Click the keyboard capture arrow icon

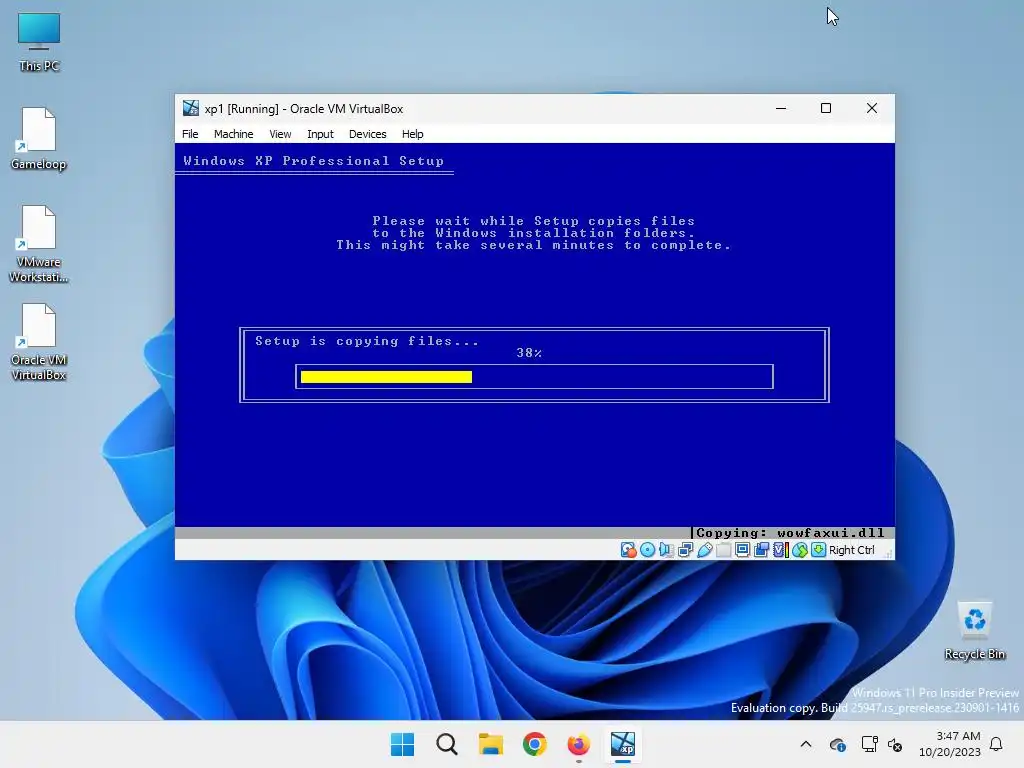tap(818, 550)
